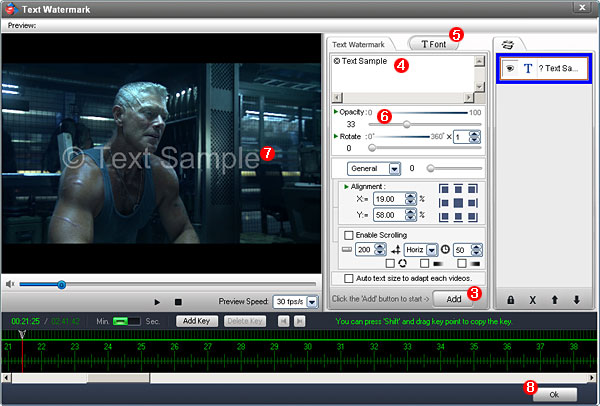Click bottom-center alignment icon
This screenshot has height=406, width=600.
pyautogui.click(x=458, y=217)
